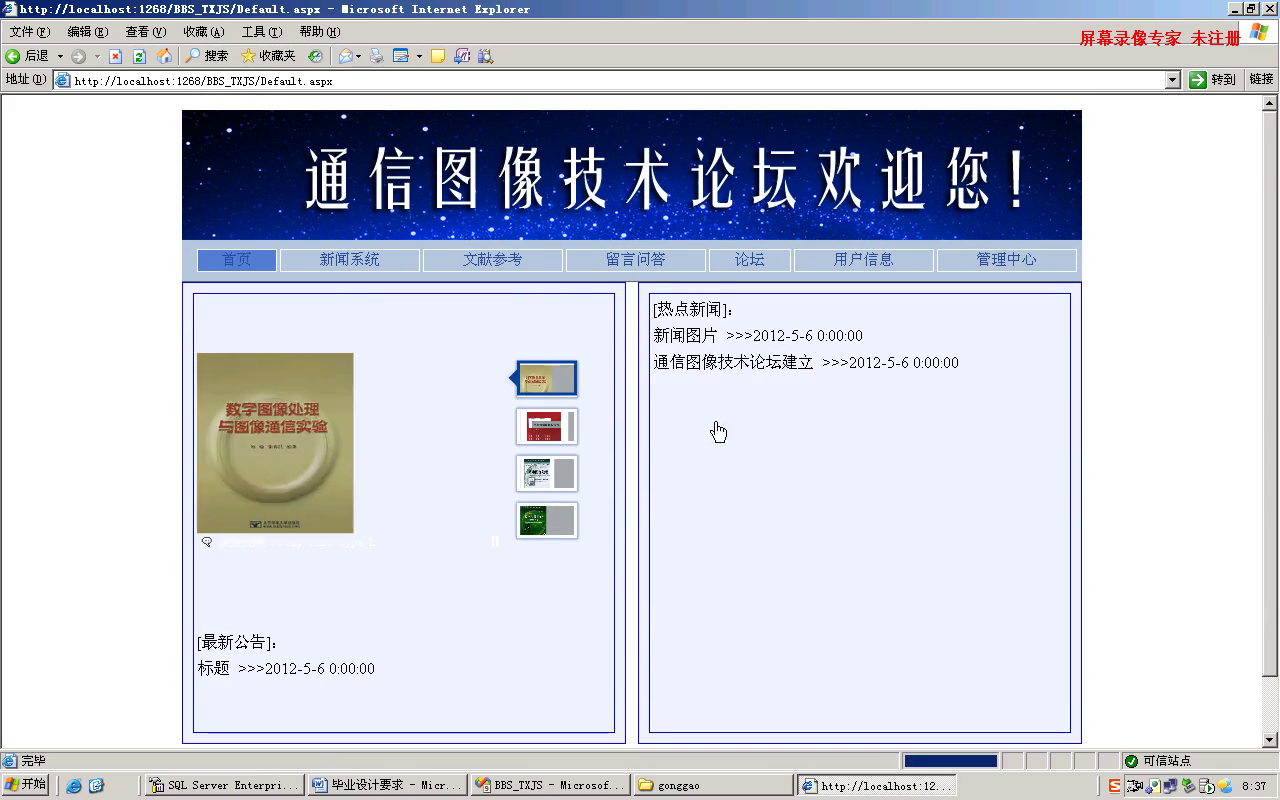Select the red book slideshow thumbnail
Viewport: 1280px width, 800px height.
pyautogui.click(x=546, y=426)
